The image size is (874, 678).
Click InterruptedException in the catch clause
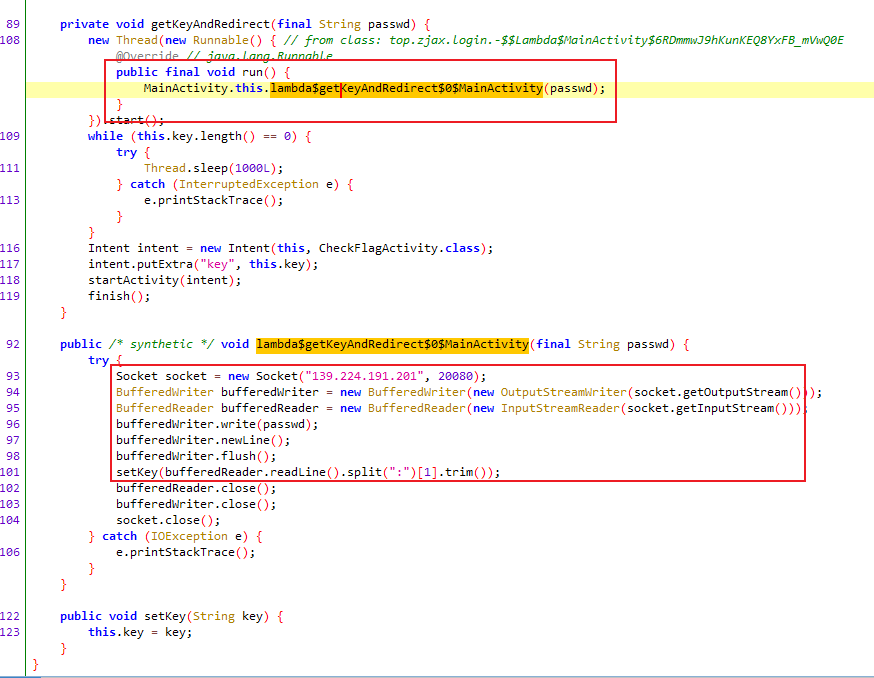coord(249,184)
